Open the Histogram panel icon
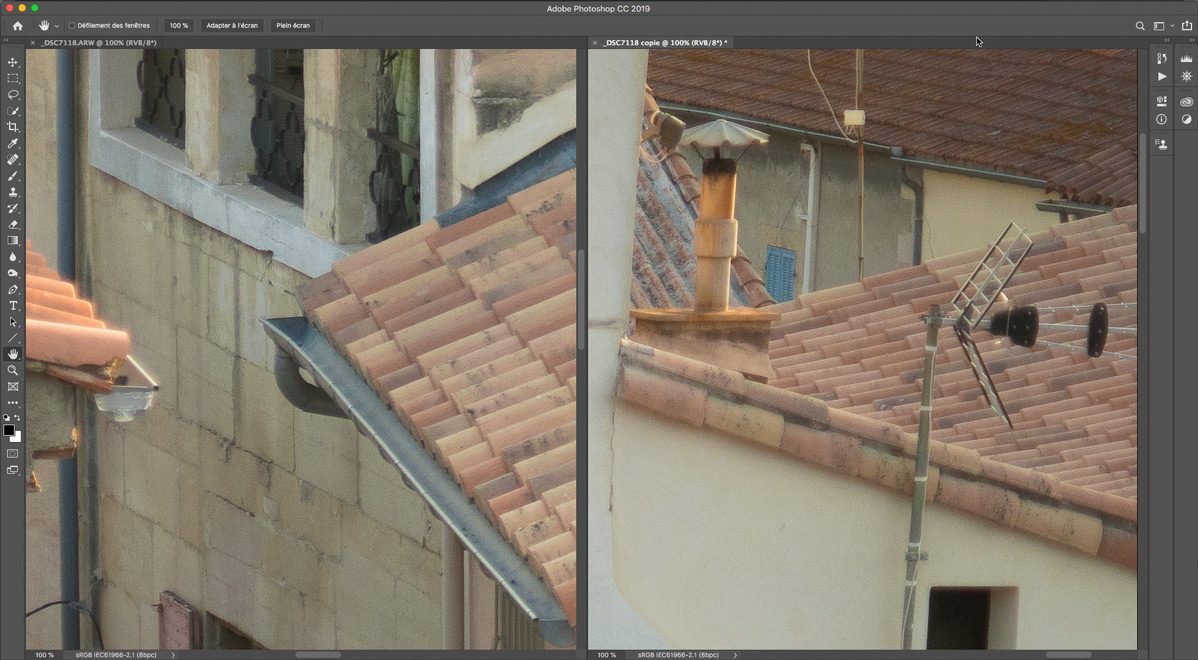This screenshot has height=660, width=1198. (x=1187, y=59)
